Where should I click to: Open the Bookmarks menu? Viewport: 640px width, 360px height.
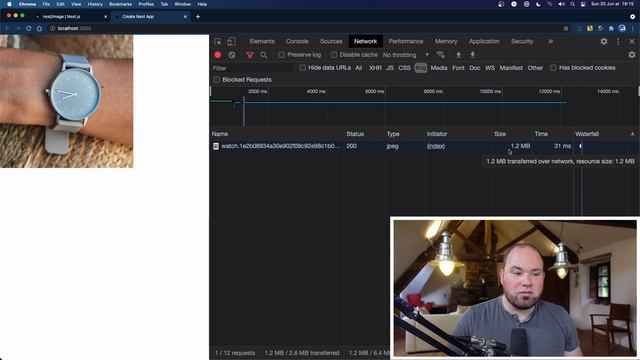coord(120,4)
